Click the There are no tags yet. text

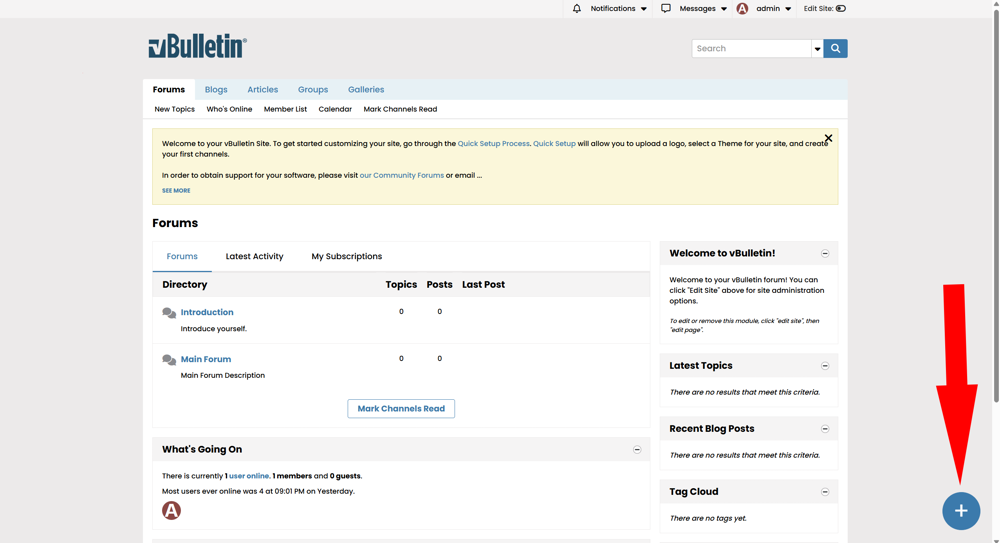pos(708,518)
